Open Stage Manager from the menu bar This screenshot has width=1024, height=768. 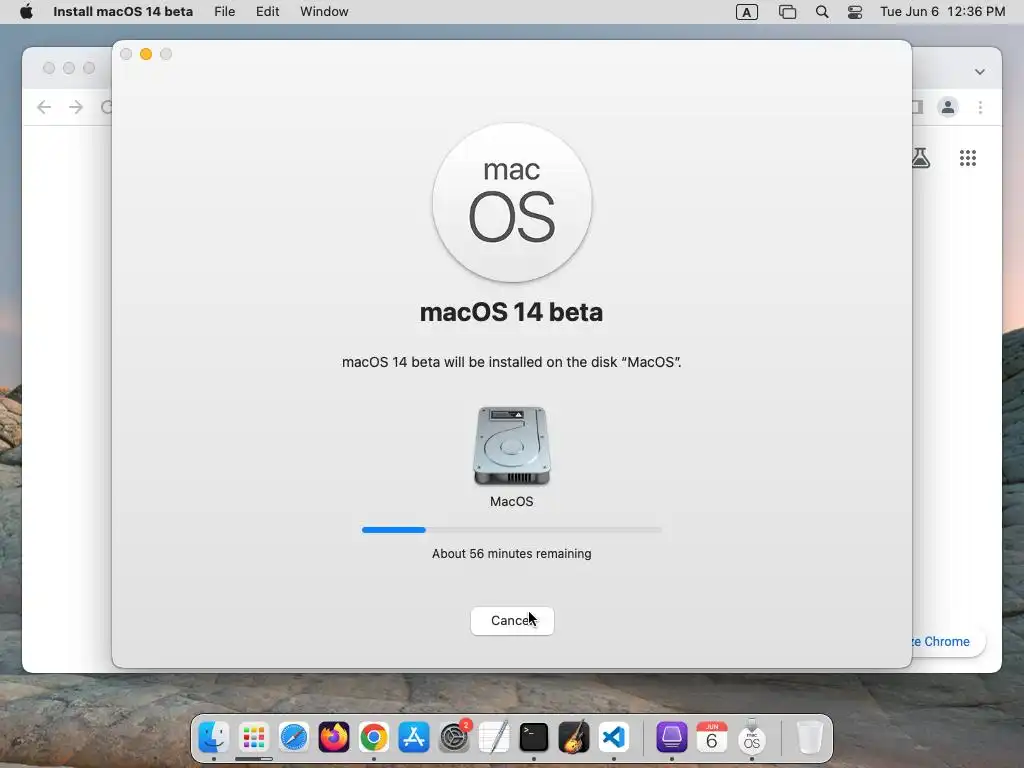(x=788, y=12)
